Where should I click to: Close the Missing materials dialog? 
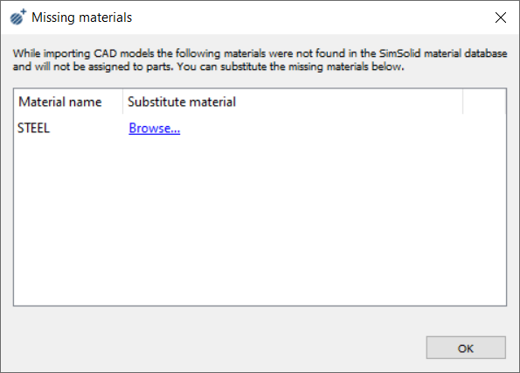pos(500,17)
